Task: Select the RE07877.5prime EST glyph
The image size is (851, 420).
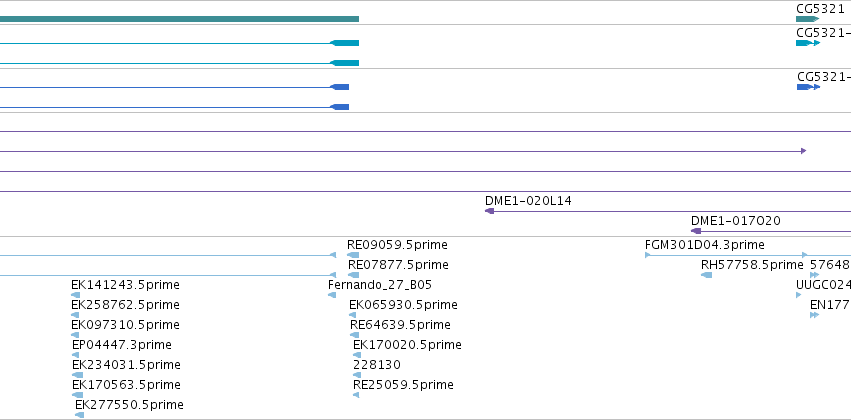Action: [x=353, y=275]
